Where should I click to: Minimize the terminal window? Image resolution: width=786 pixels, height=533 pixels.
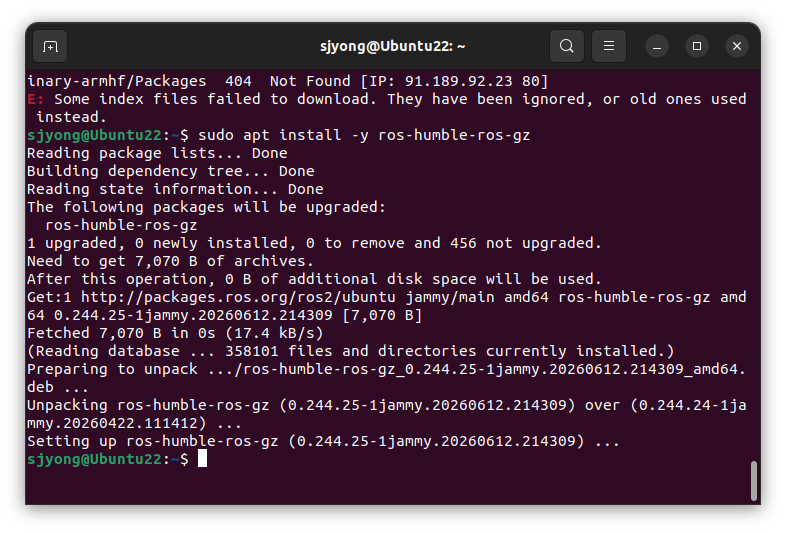click(x=657, y=47)
